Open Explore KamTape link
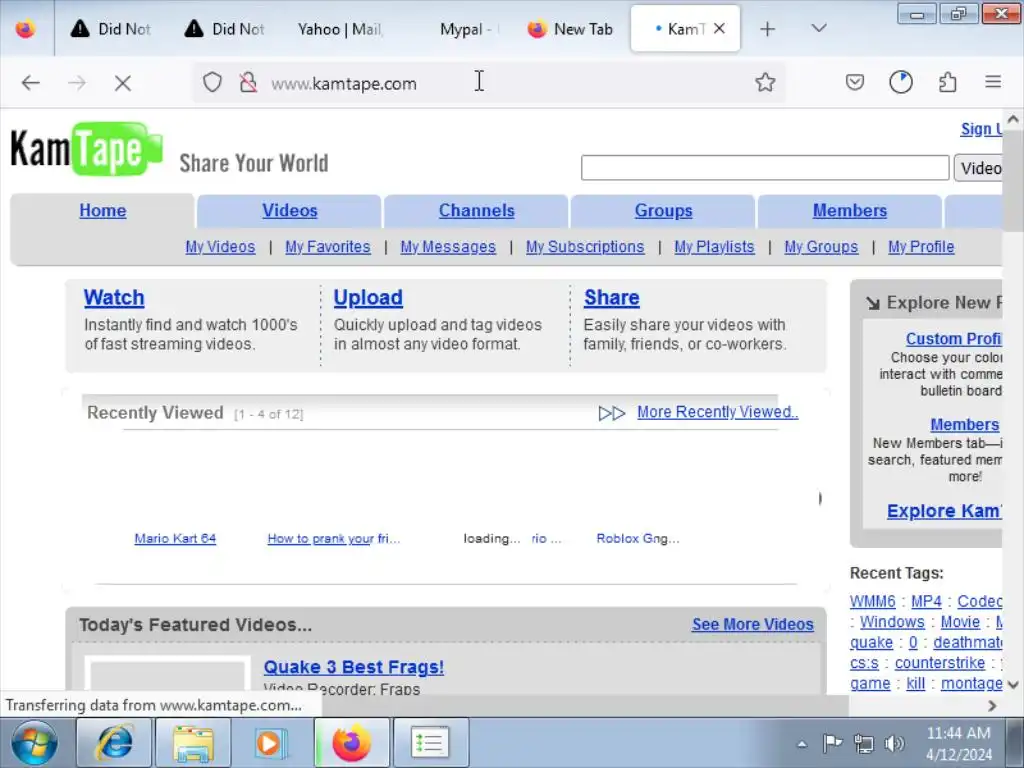The width and height of the screenshot is (1024, 768). 944,511
